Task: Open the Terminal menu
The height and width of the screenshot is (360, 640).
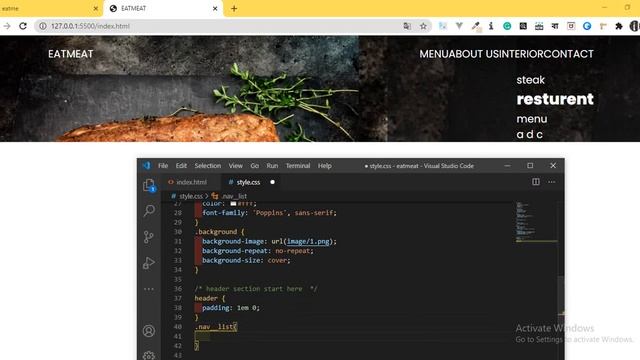Action: pyautogui.click(x=298, y=166)
